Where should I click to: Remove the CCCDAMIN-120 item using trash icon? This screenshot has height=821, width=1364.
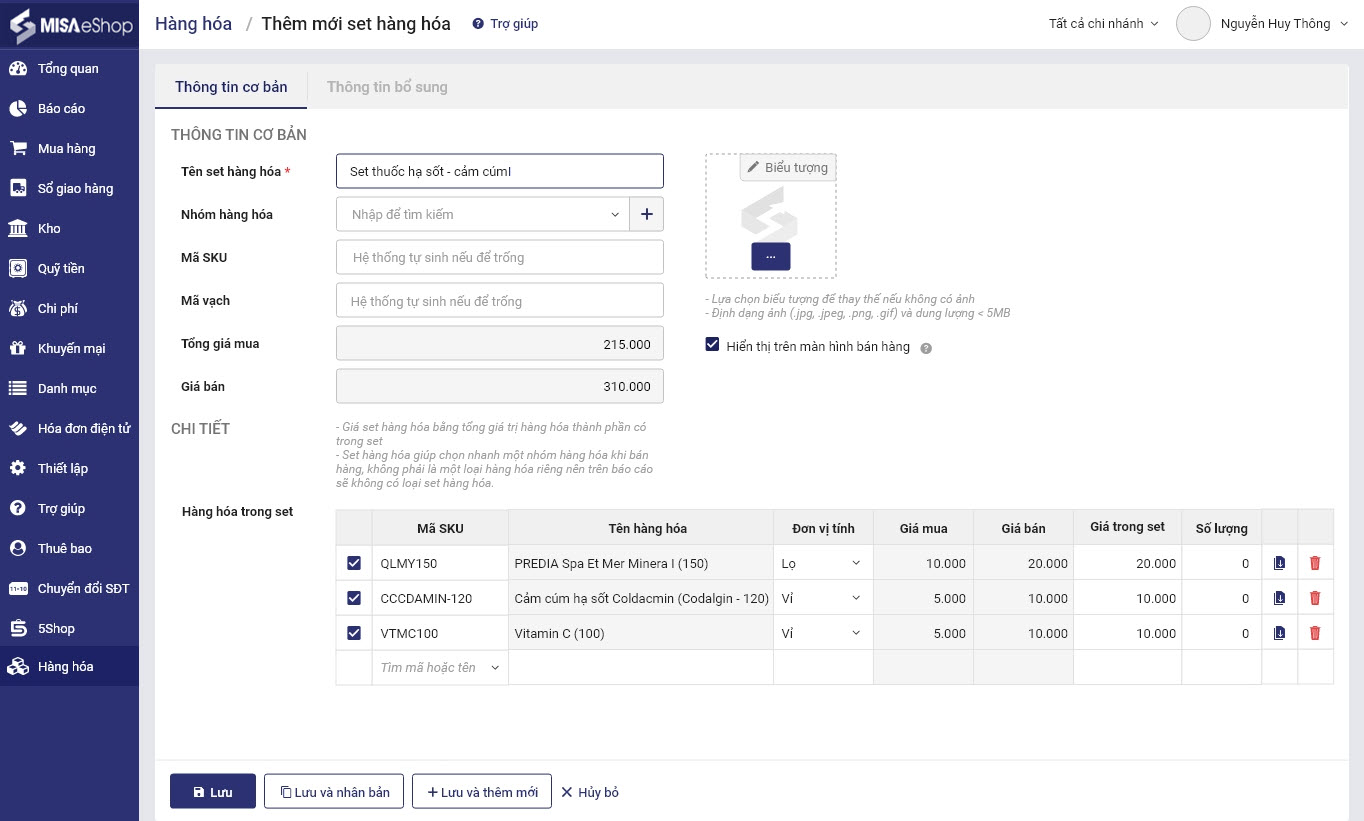[1314, 598]
